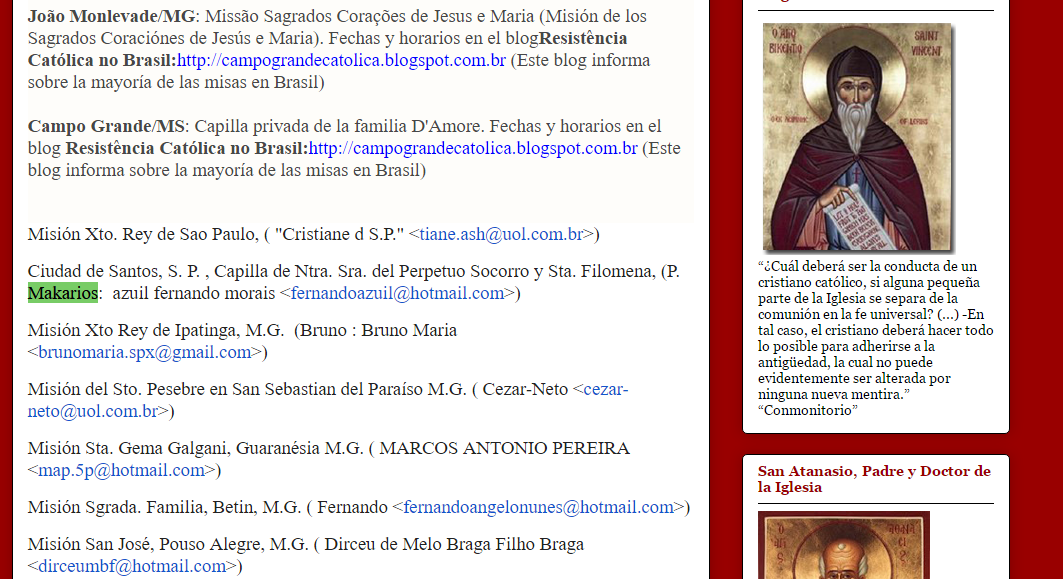The image size is (1063, 579).
Task: Click the highlighted word Makarios
Action: tap(62, 293)
